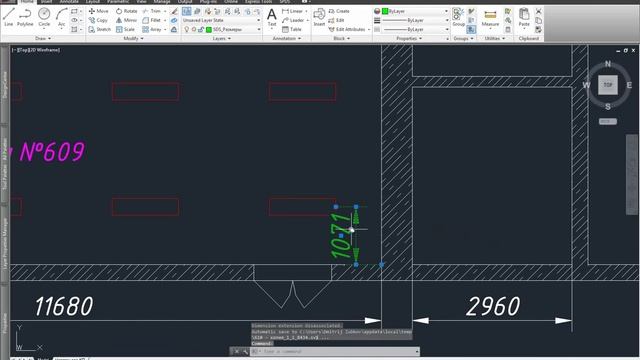Image resolution: width=640 pixels, height=360 pixels.
Task: Click the Edit Attributes button
Action: [x=347, y=29]
